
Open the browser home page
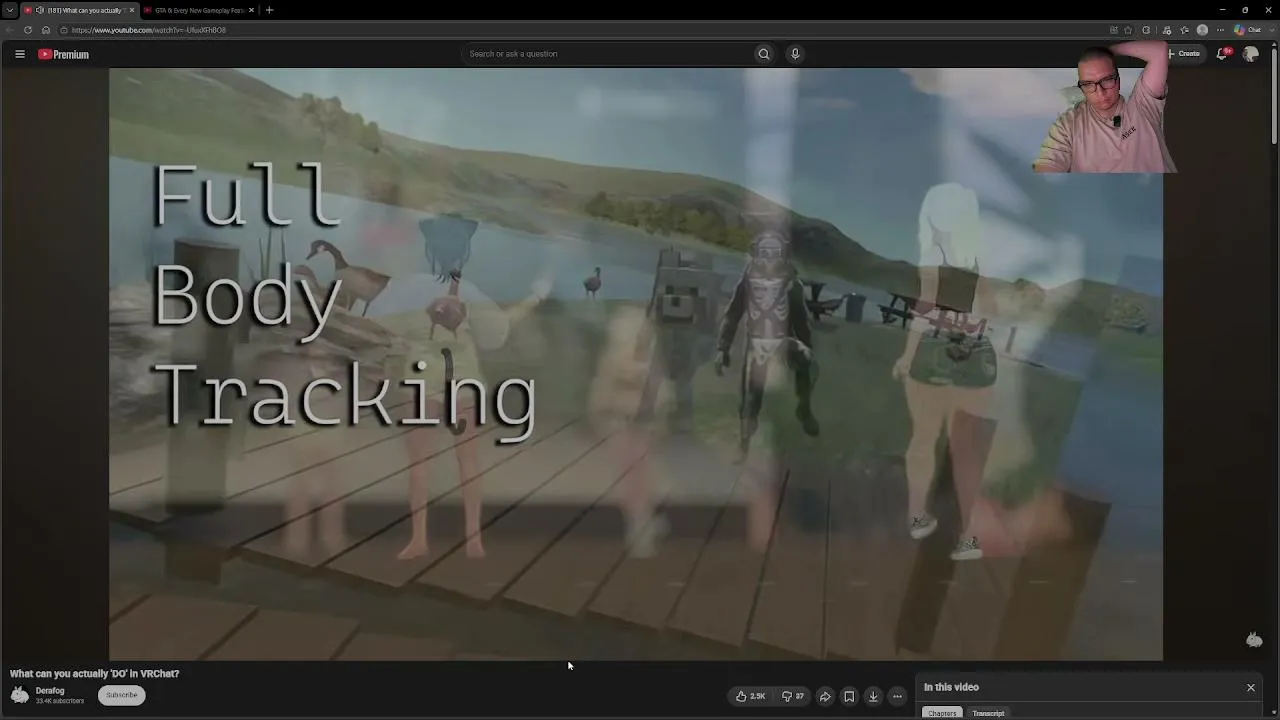point(45,30)
